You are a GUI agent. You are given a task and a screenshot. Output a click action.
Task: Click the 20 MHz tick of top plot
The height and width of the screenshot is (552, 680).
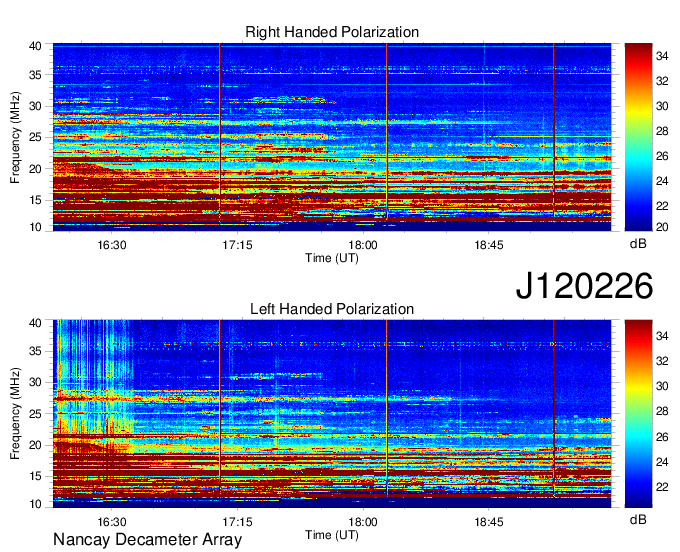(x=36, y=169)
